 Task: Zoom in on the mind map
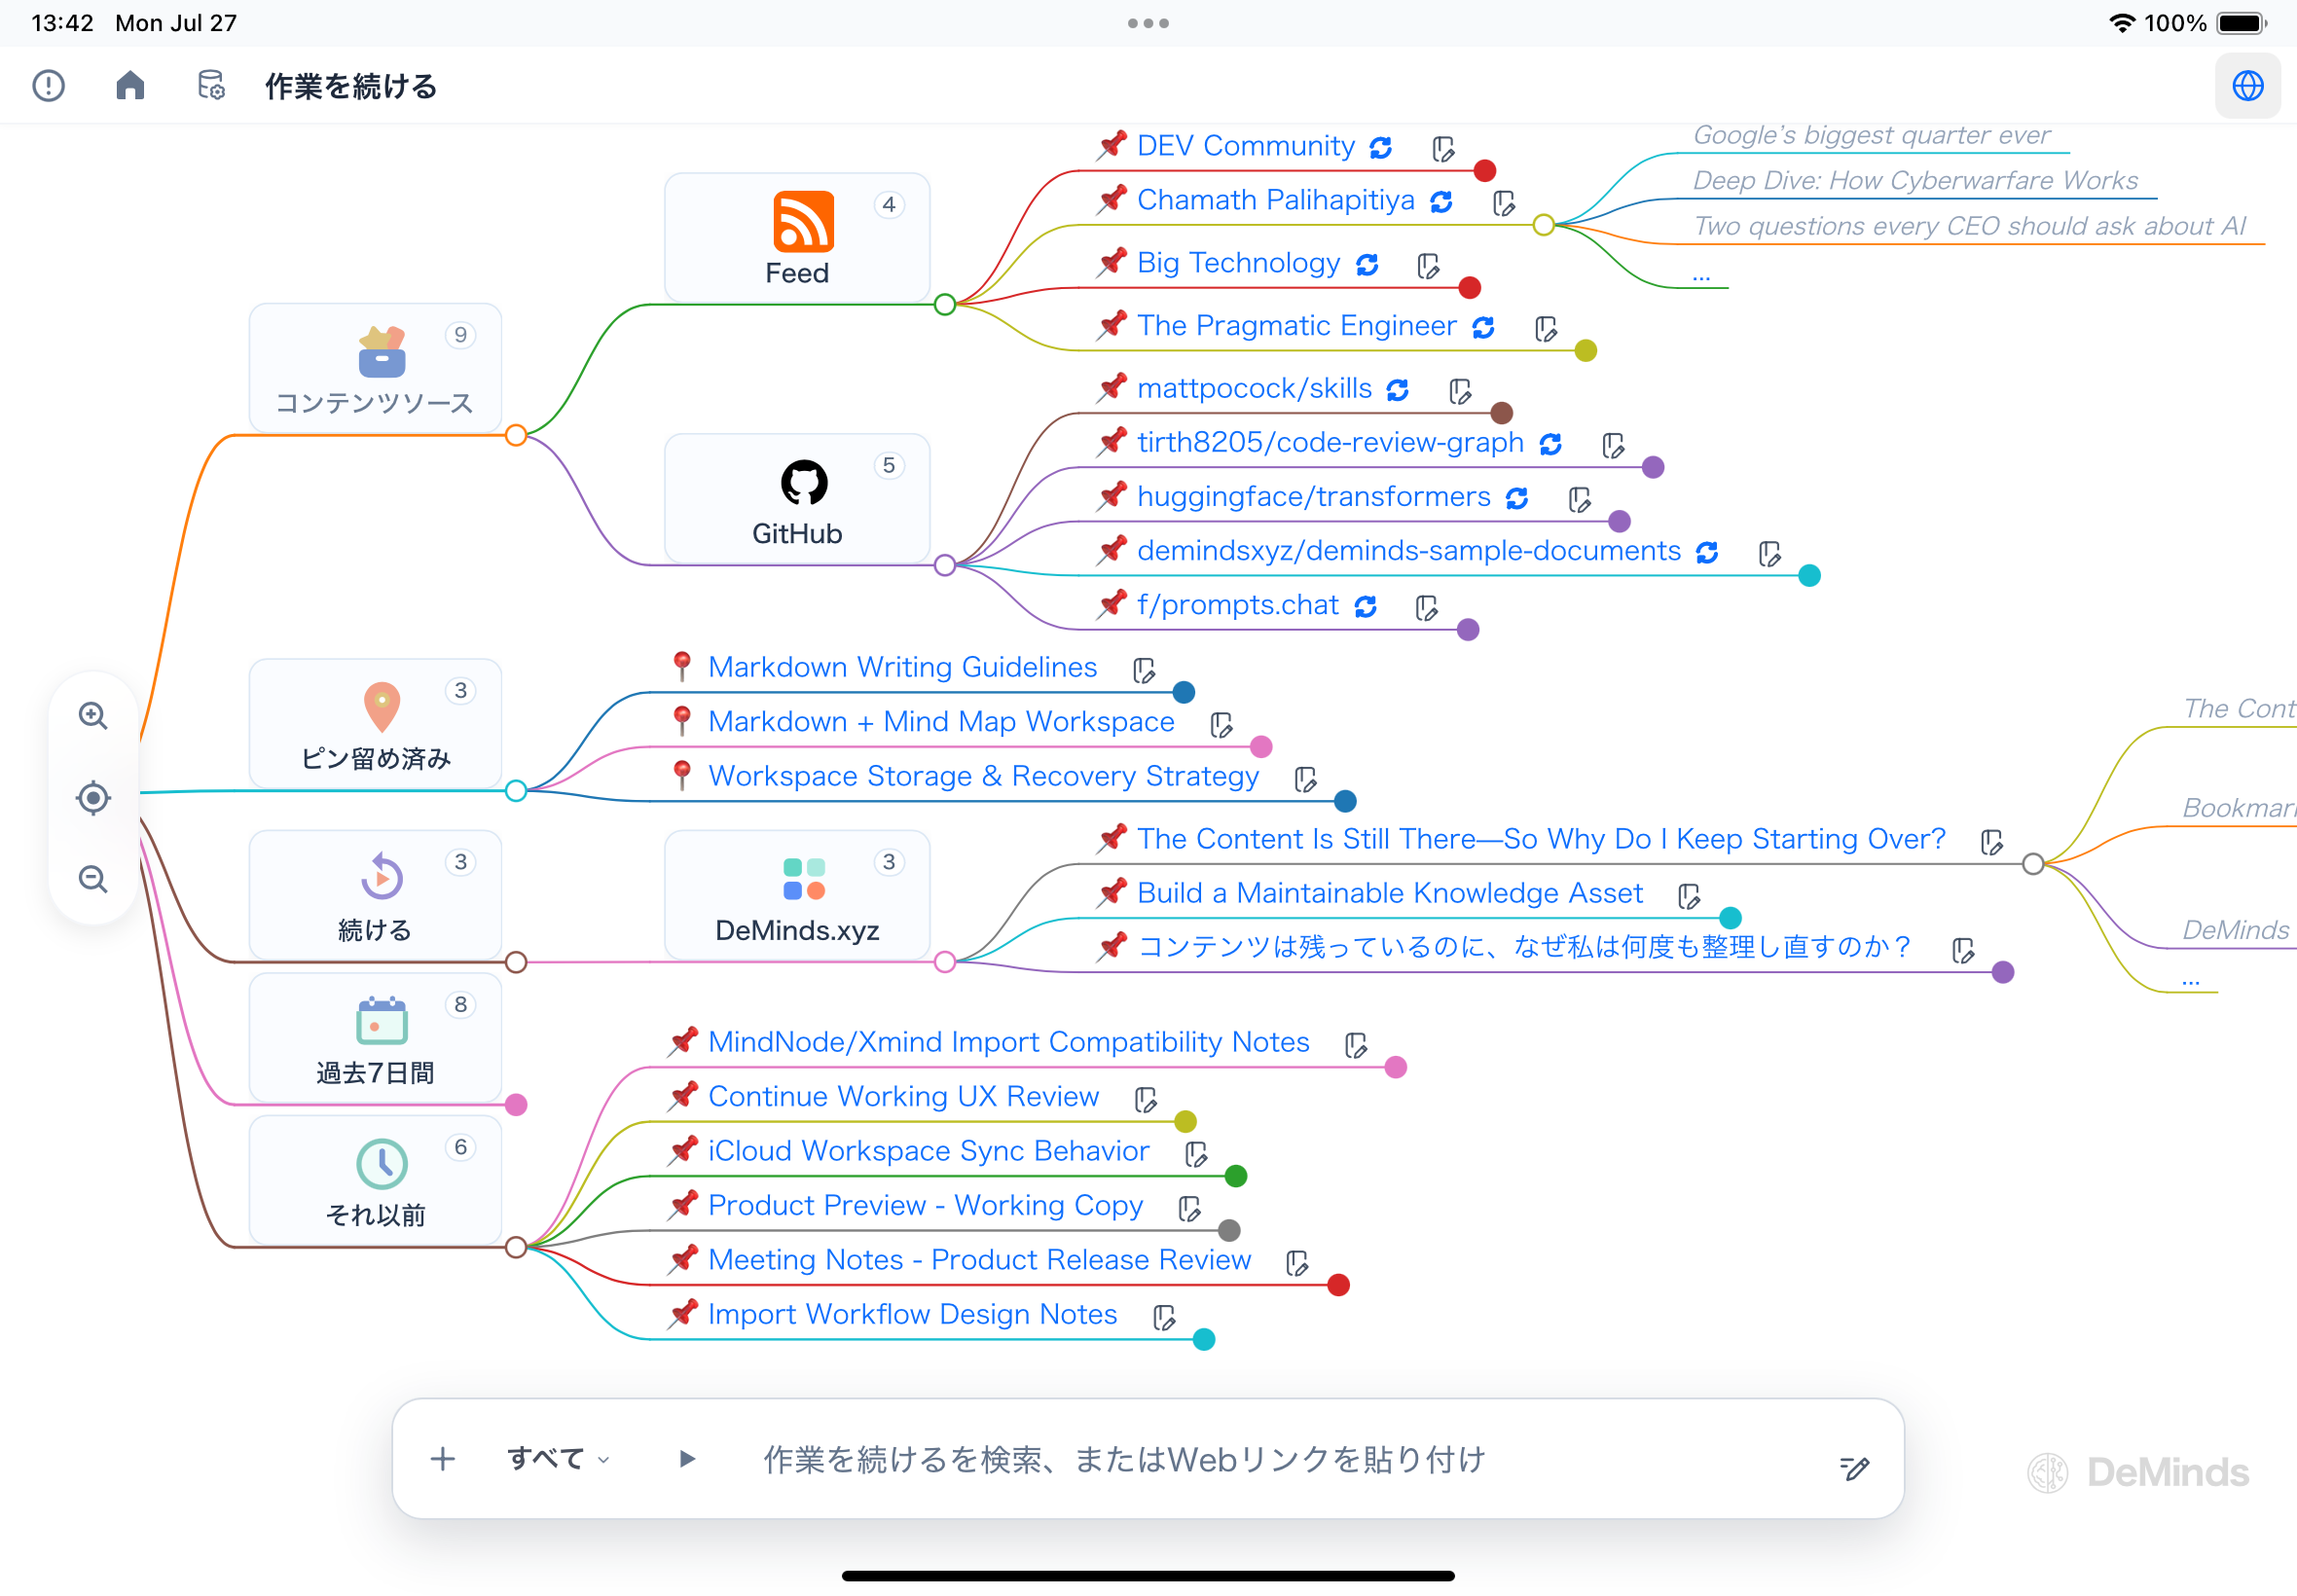(x=93, y=716)
